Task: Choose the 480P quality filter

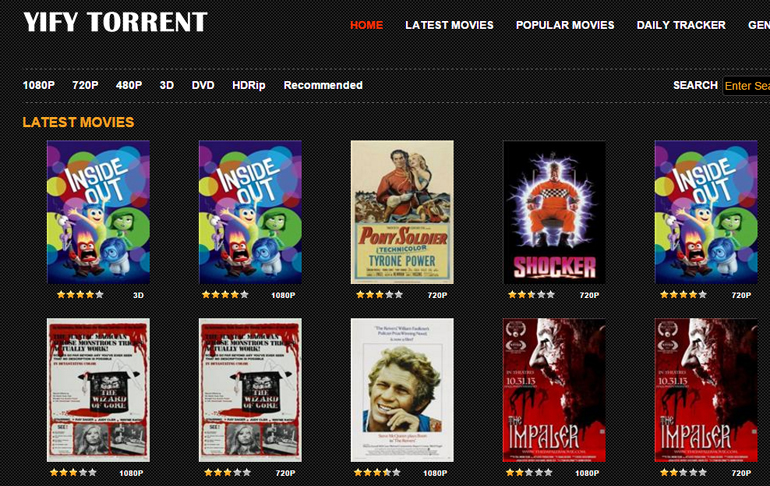Action: point(128,85)
